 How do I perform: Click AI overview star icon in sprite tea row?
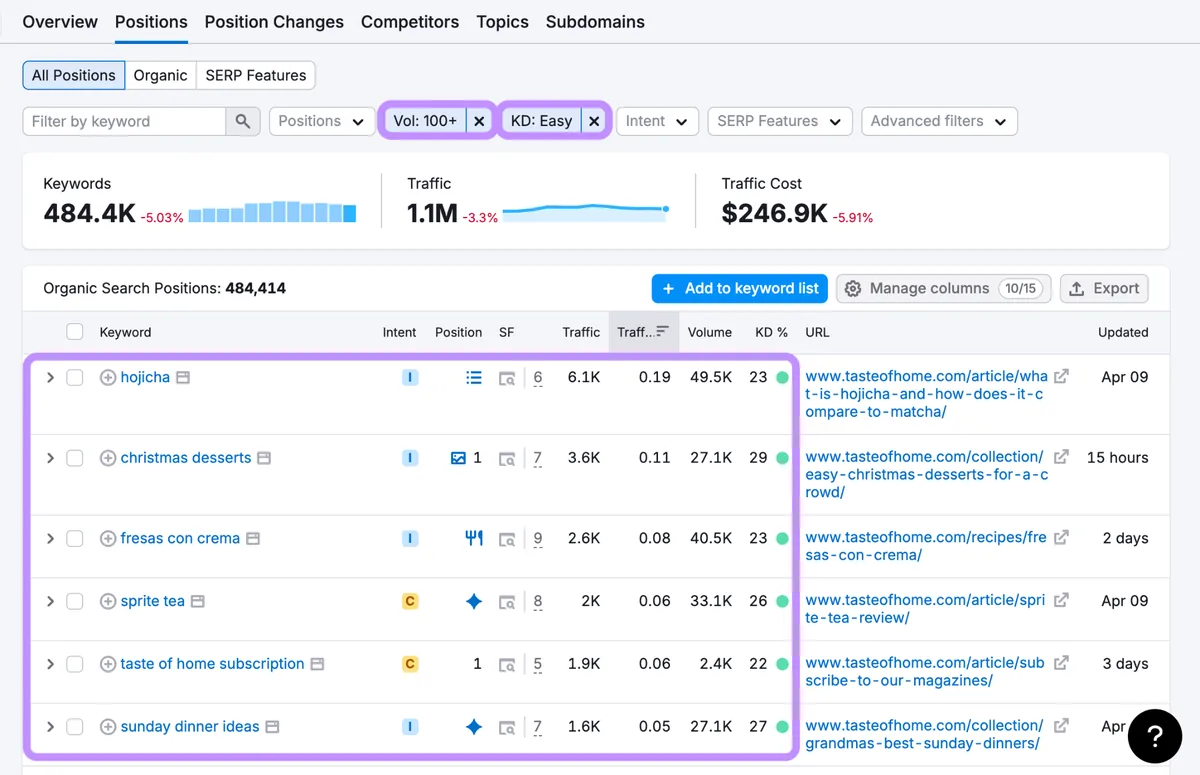[x=474, y=601]
